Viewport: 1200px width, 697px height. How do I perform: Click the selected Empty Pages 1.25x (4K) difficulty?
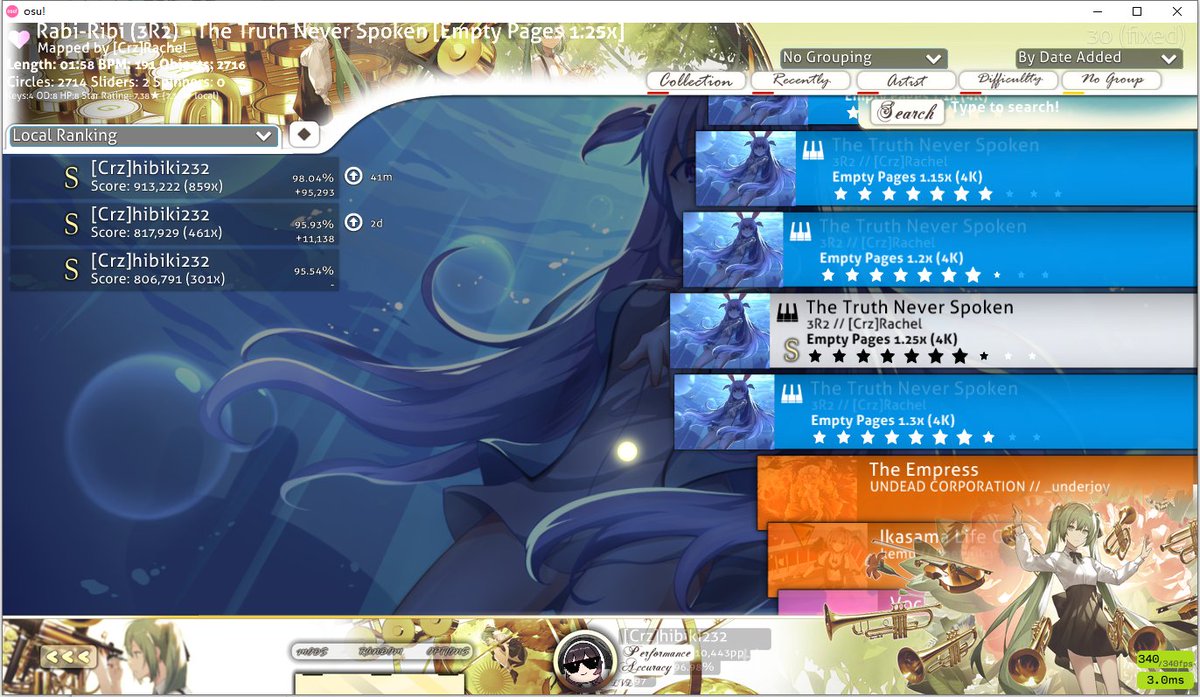pyautogui.click(x=932, y=331)
